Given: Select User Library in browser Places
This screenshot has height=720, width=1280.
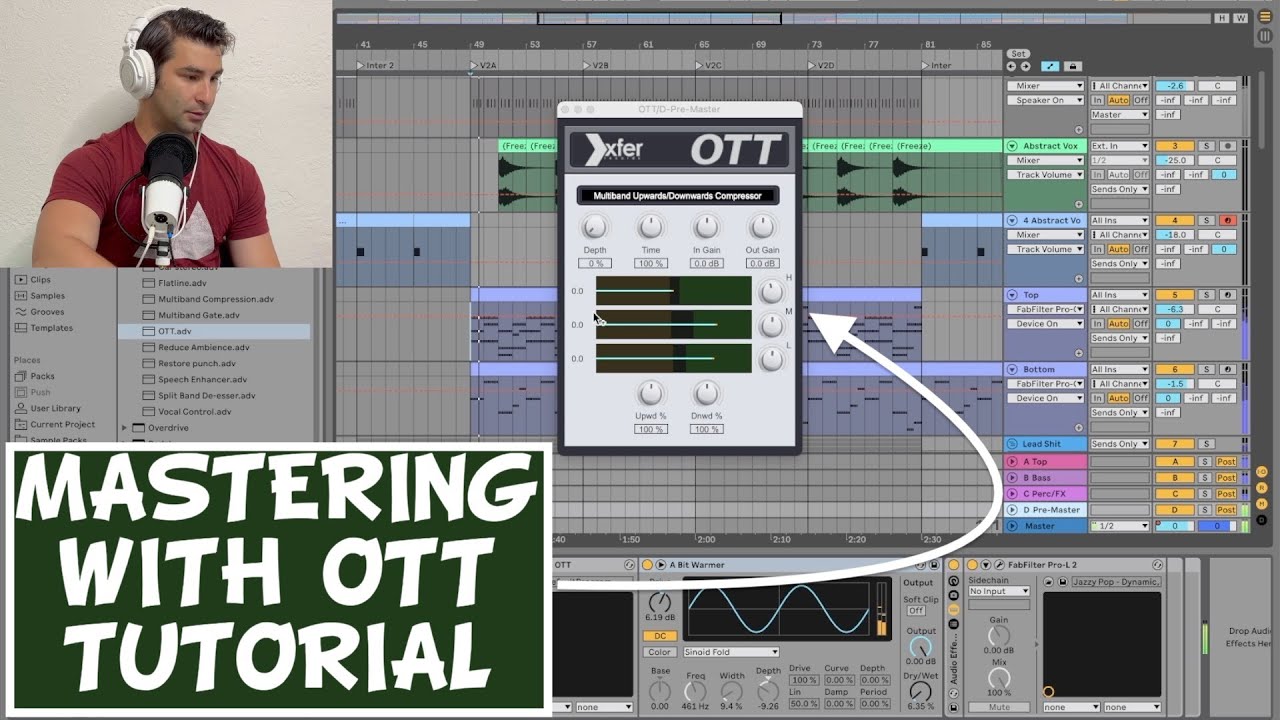Looking at the screenshot, I should point(55,409).
